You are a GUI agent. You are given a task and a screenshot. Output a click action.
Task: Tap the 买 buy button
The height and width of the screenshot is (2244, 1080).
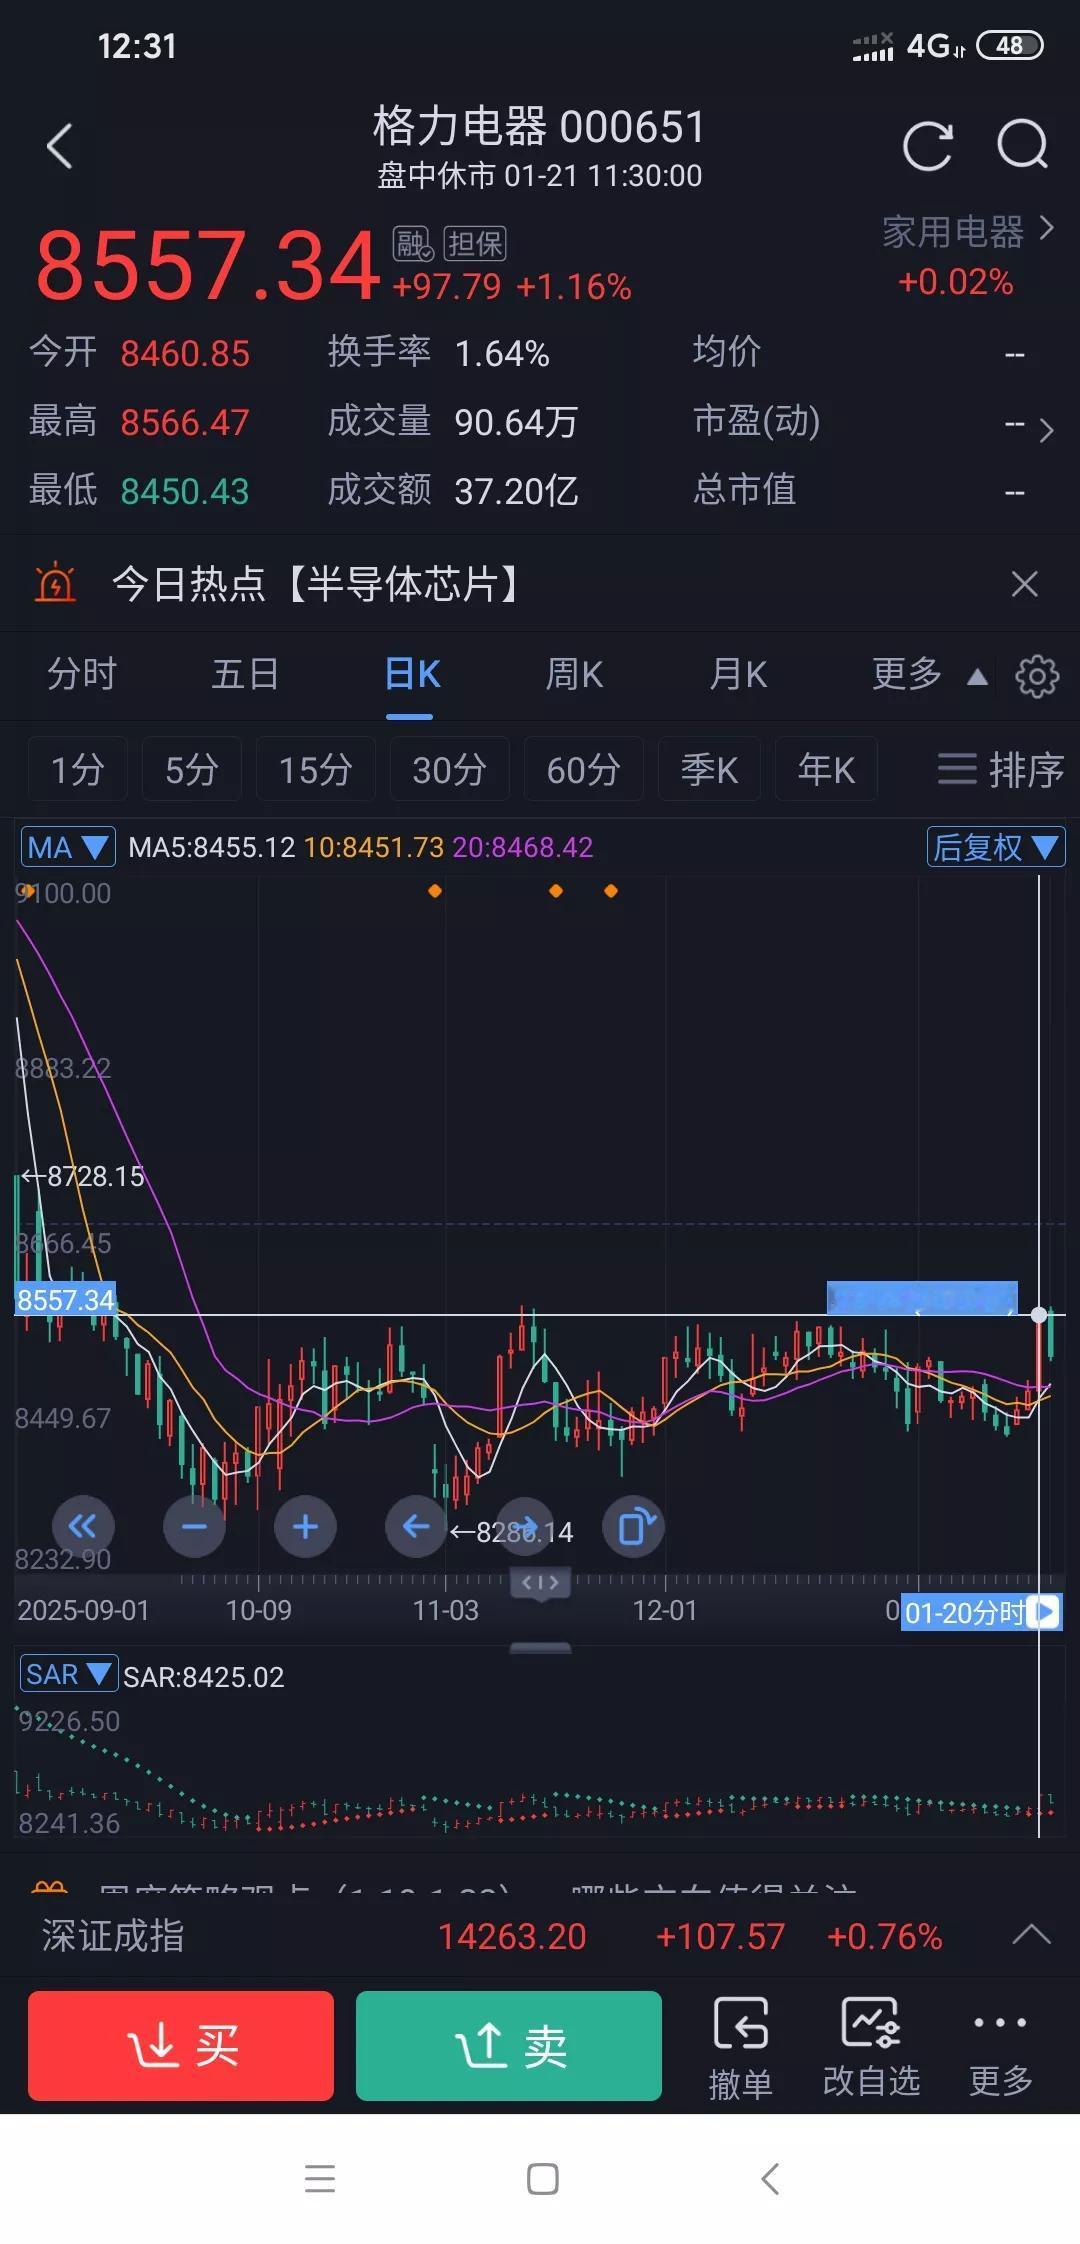click(181, 2045)
